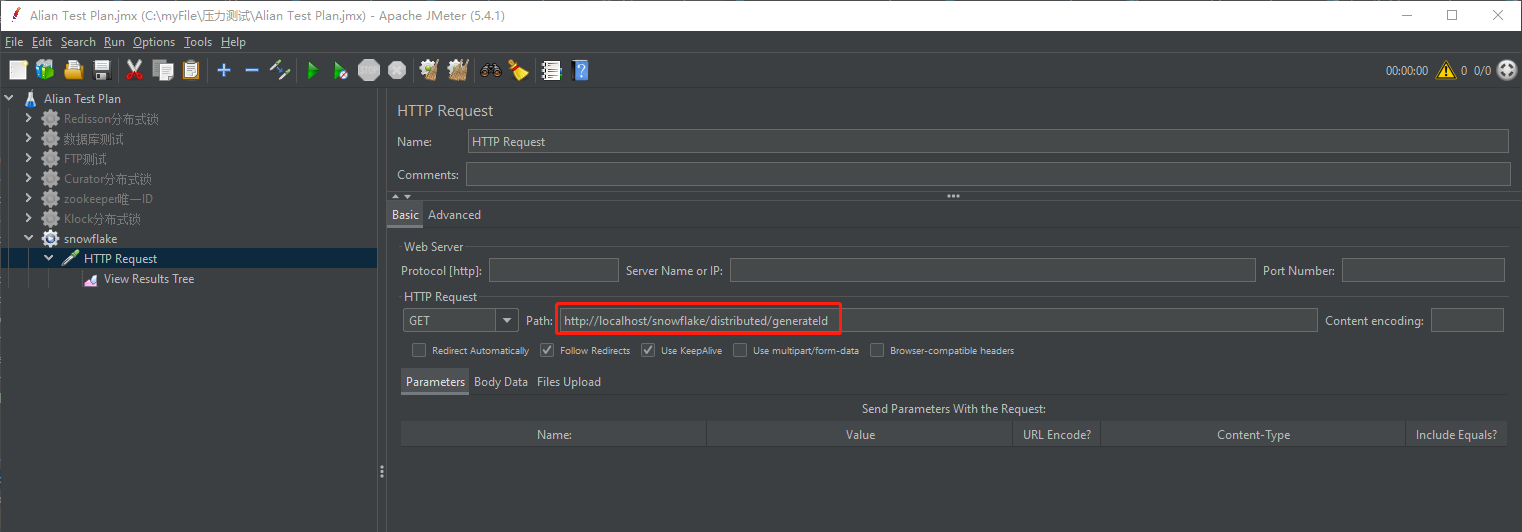The image size is (1522, 532).
Task: Save the test plan with floppy icon
Action: (101, 70)
